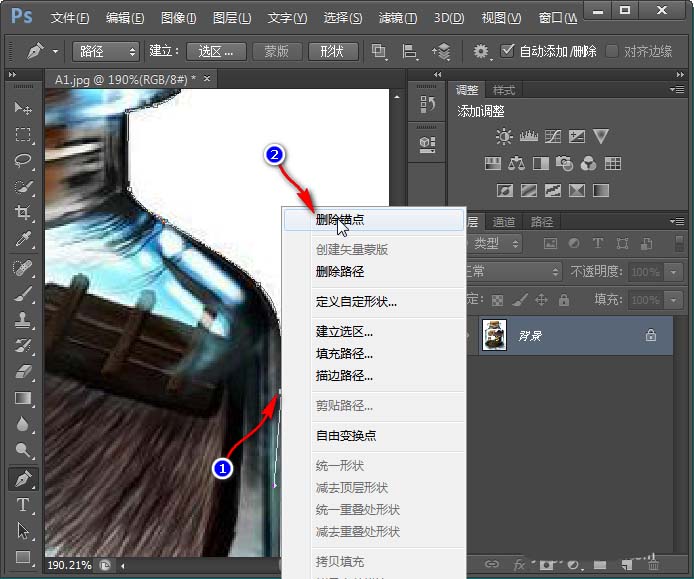Choose 删除锚点 from the context menu

pos(339,220)
